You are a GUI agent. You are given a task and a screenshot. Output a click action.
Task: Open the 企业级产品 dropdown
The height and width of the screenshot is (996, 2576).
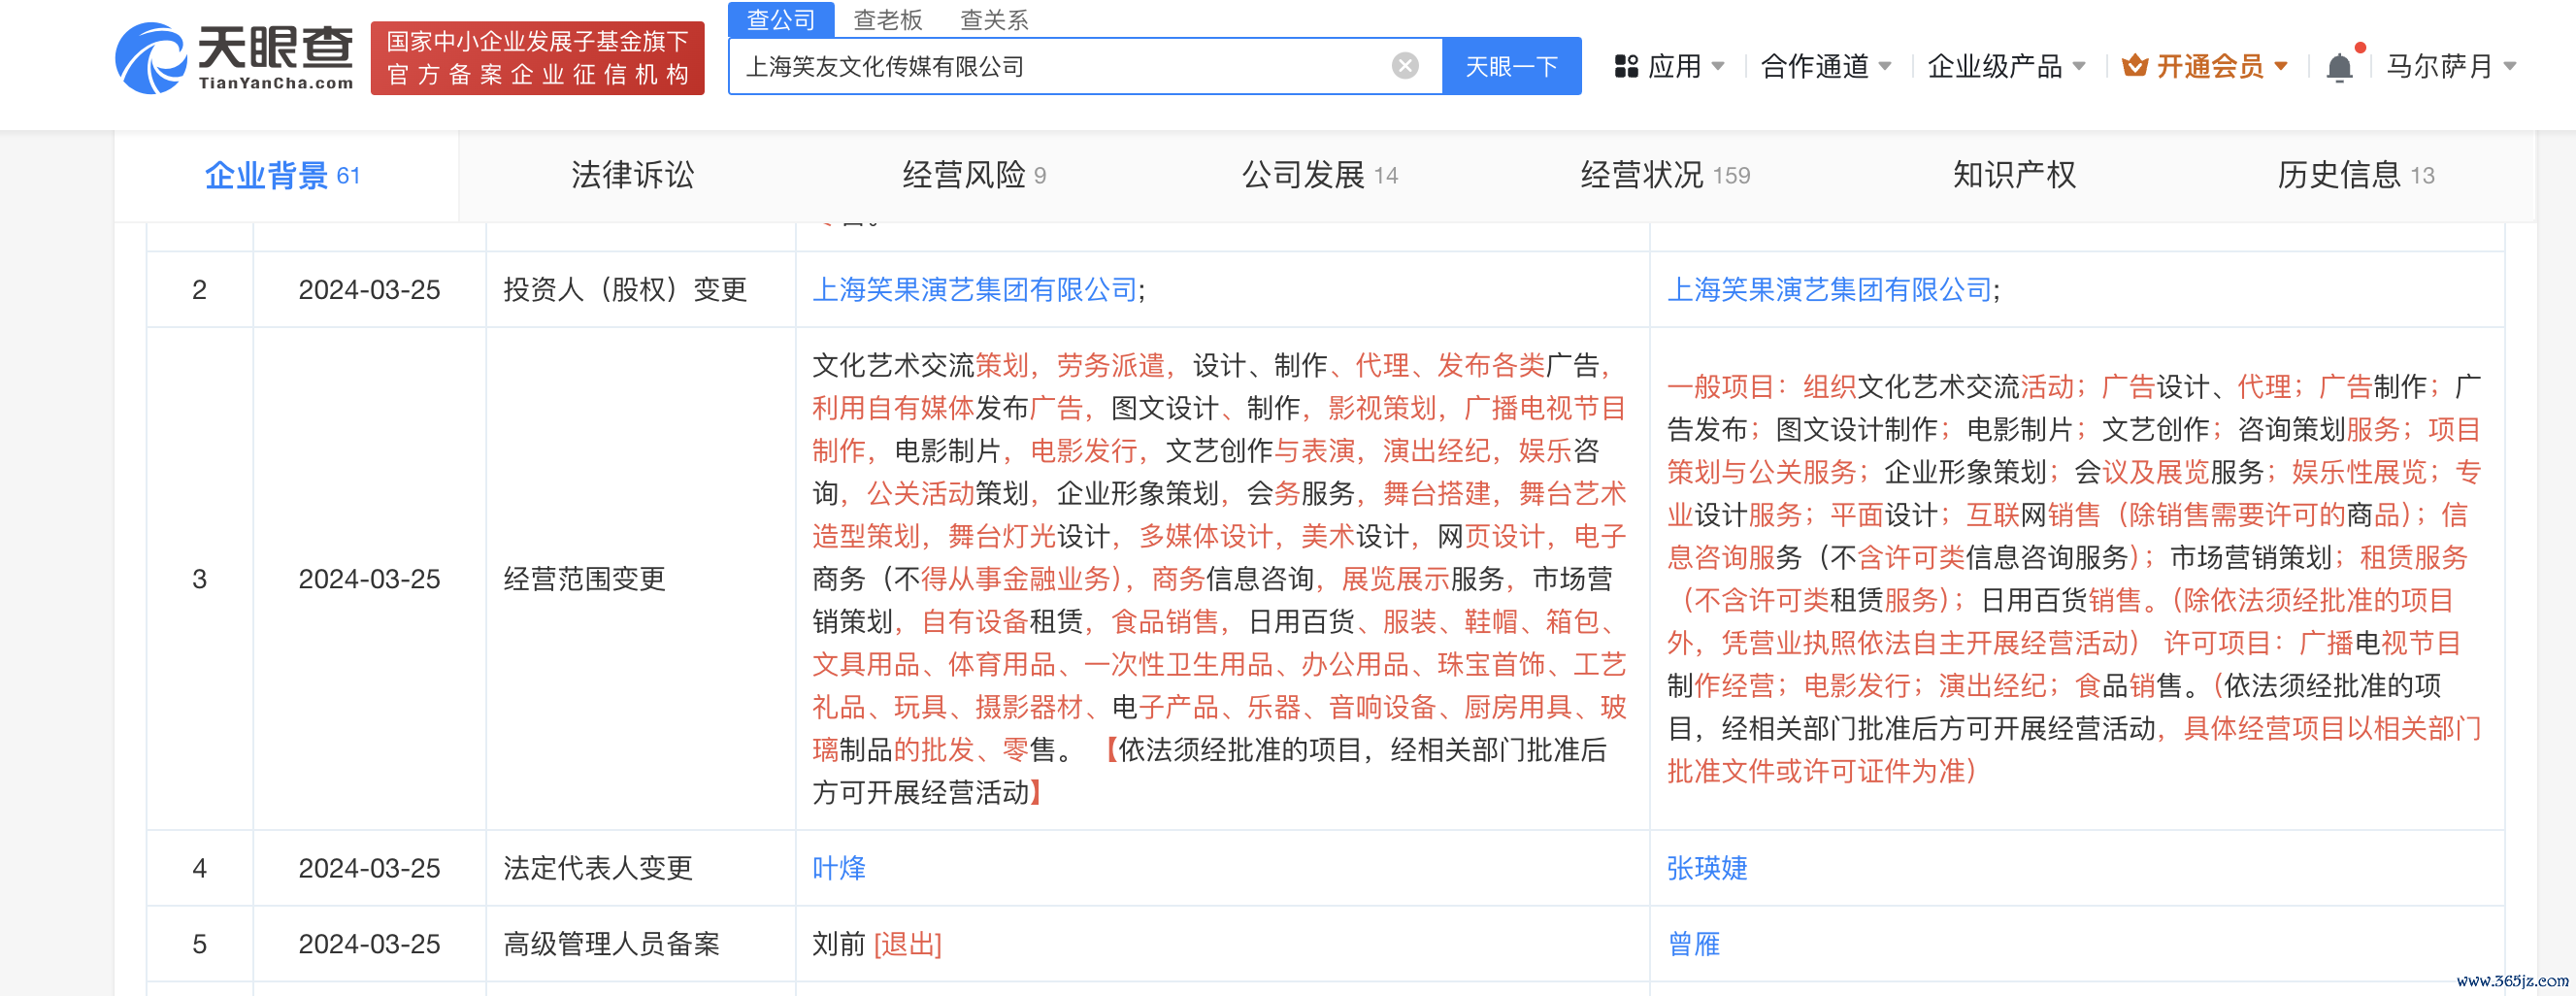pyautogui.click(x=2005, y=67)
